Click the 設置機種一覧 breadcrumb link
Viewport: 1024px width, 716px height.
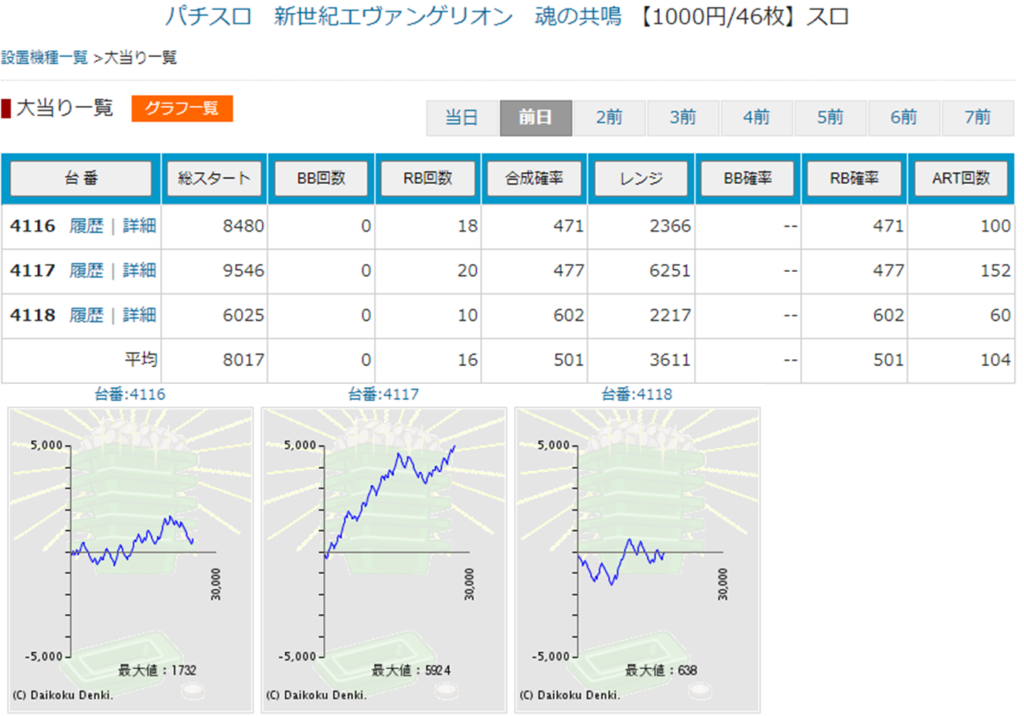click(x=44, y=58)
